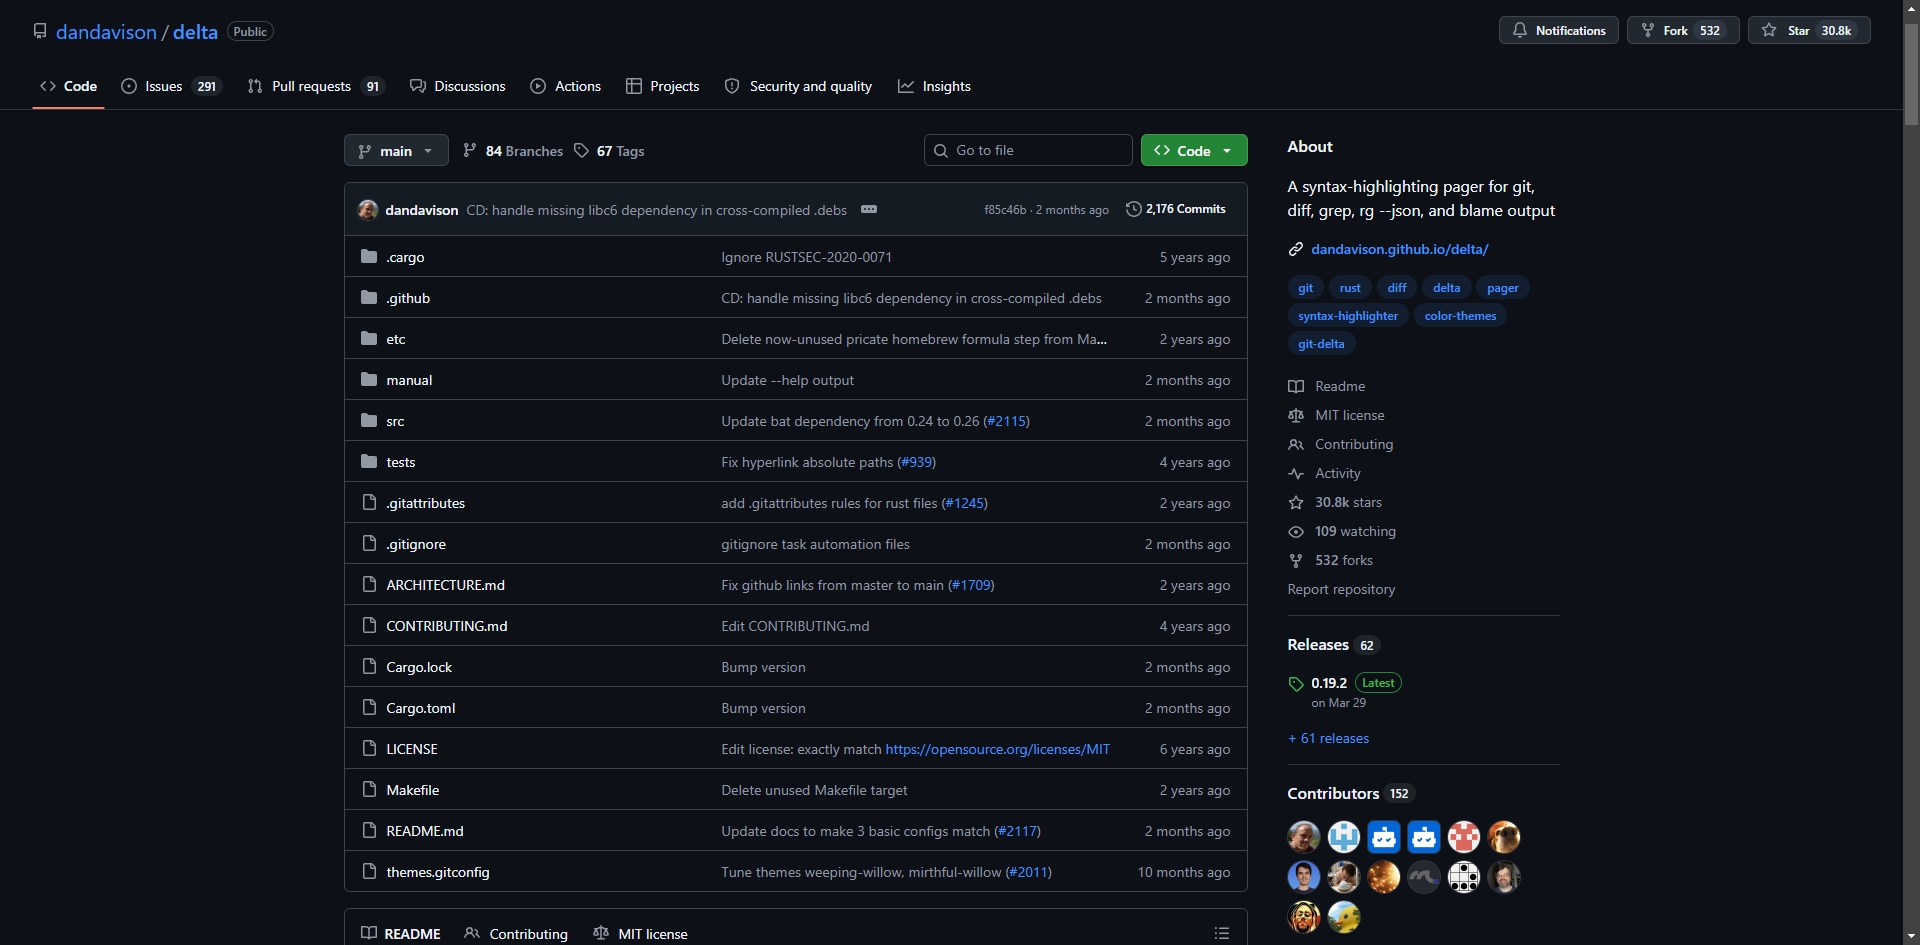Open themes.gitconfig file

[438, 872]
